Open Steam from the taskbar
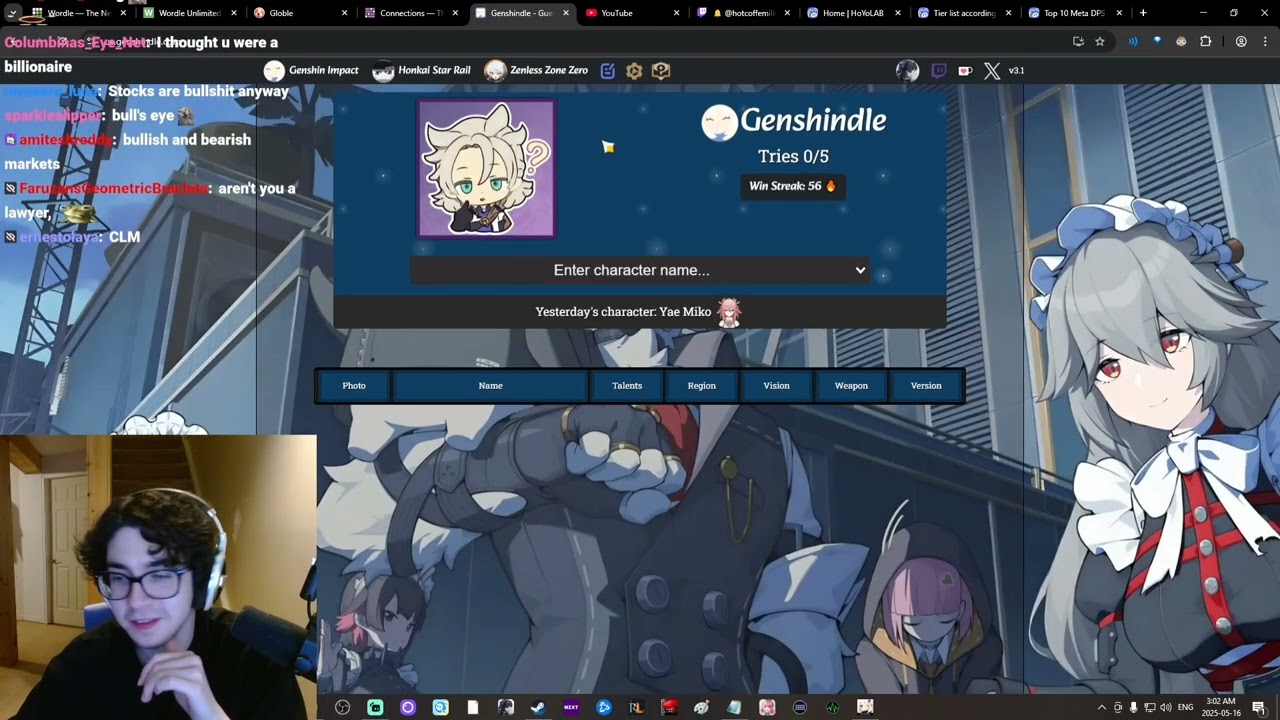Screen dimensions: 1280x720 (x=538, y=707)
